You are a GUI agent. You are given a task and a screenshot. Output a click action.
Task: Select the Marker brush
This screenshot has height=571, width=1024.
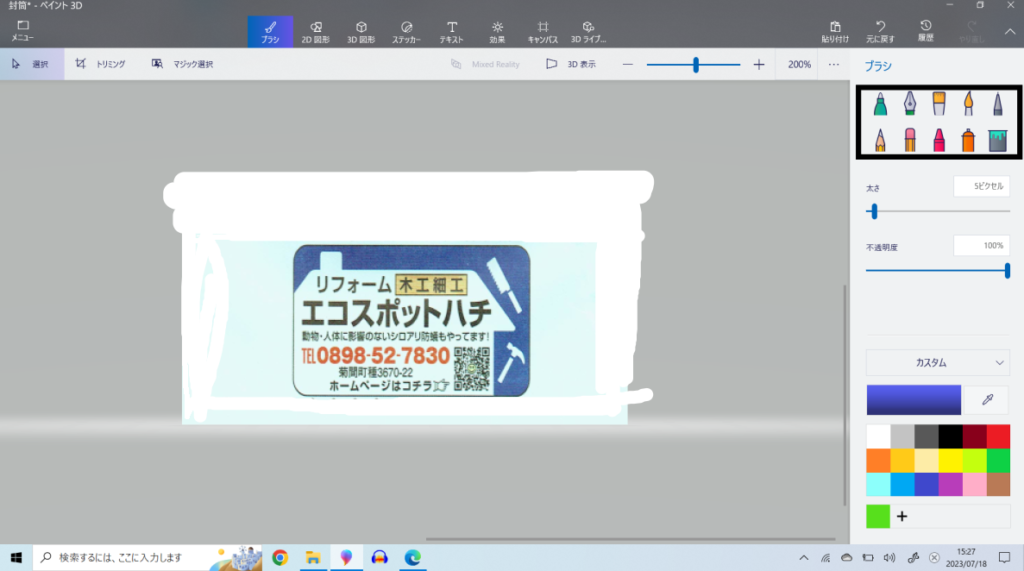tap(880, 104)
